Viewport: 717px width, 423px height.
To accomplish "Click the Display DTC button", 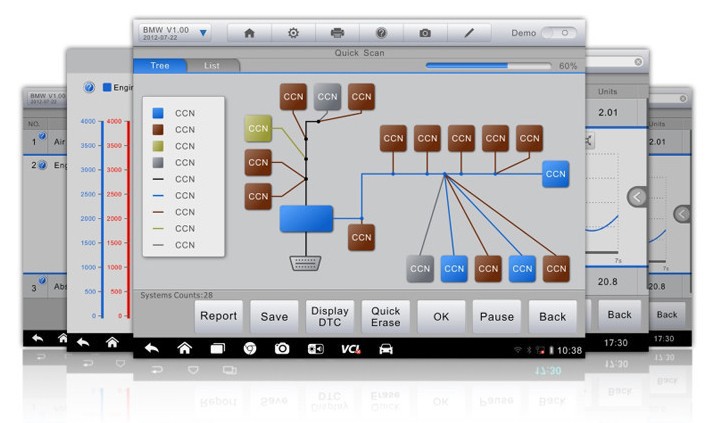I will tap(329, 316).
